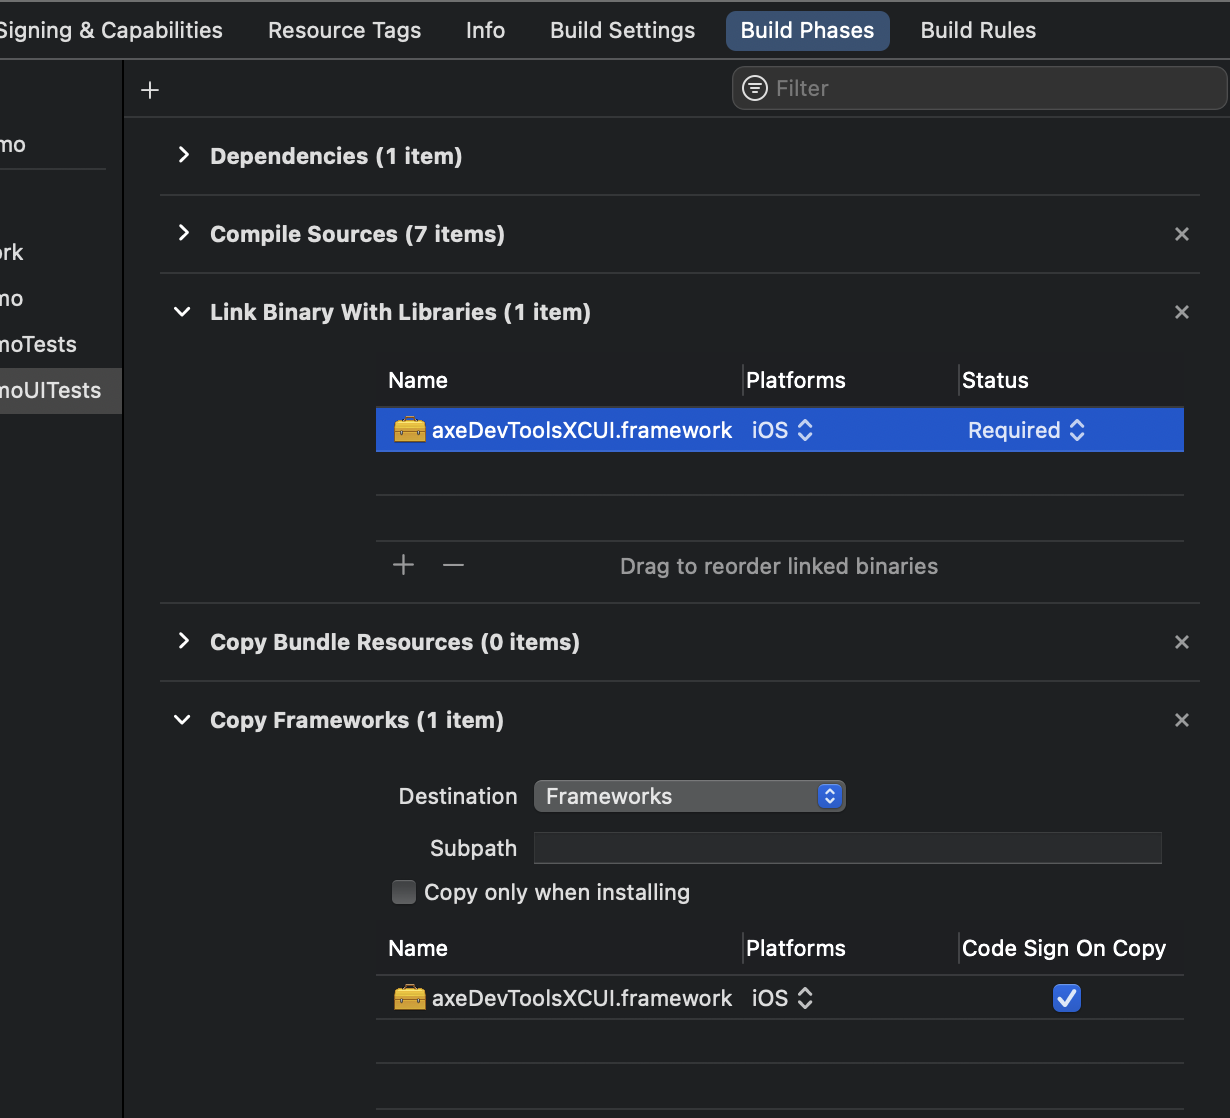Viewport: 1230px width, 1118px height.
Task: Remove the Copy Frameworks phase
Action: coord(1182,720)
